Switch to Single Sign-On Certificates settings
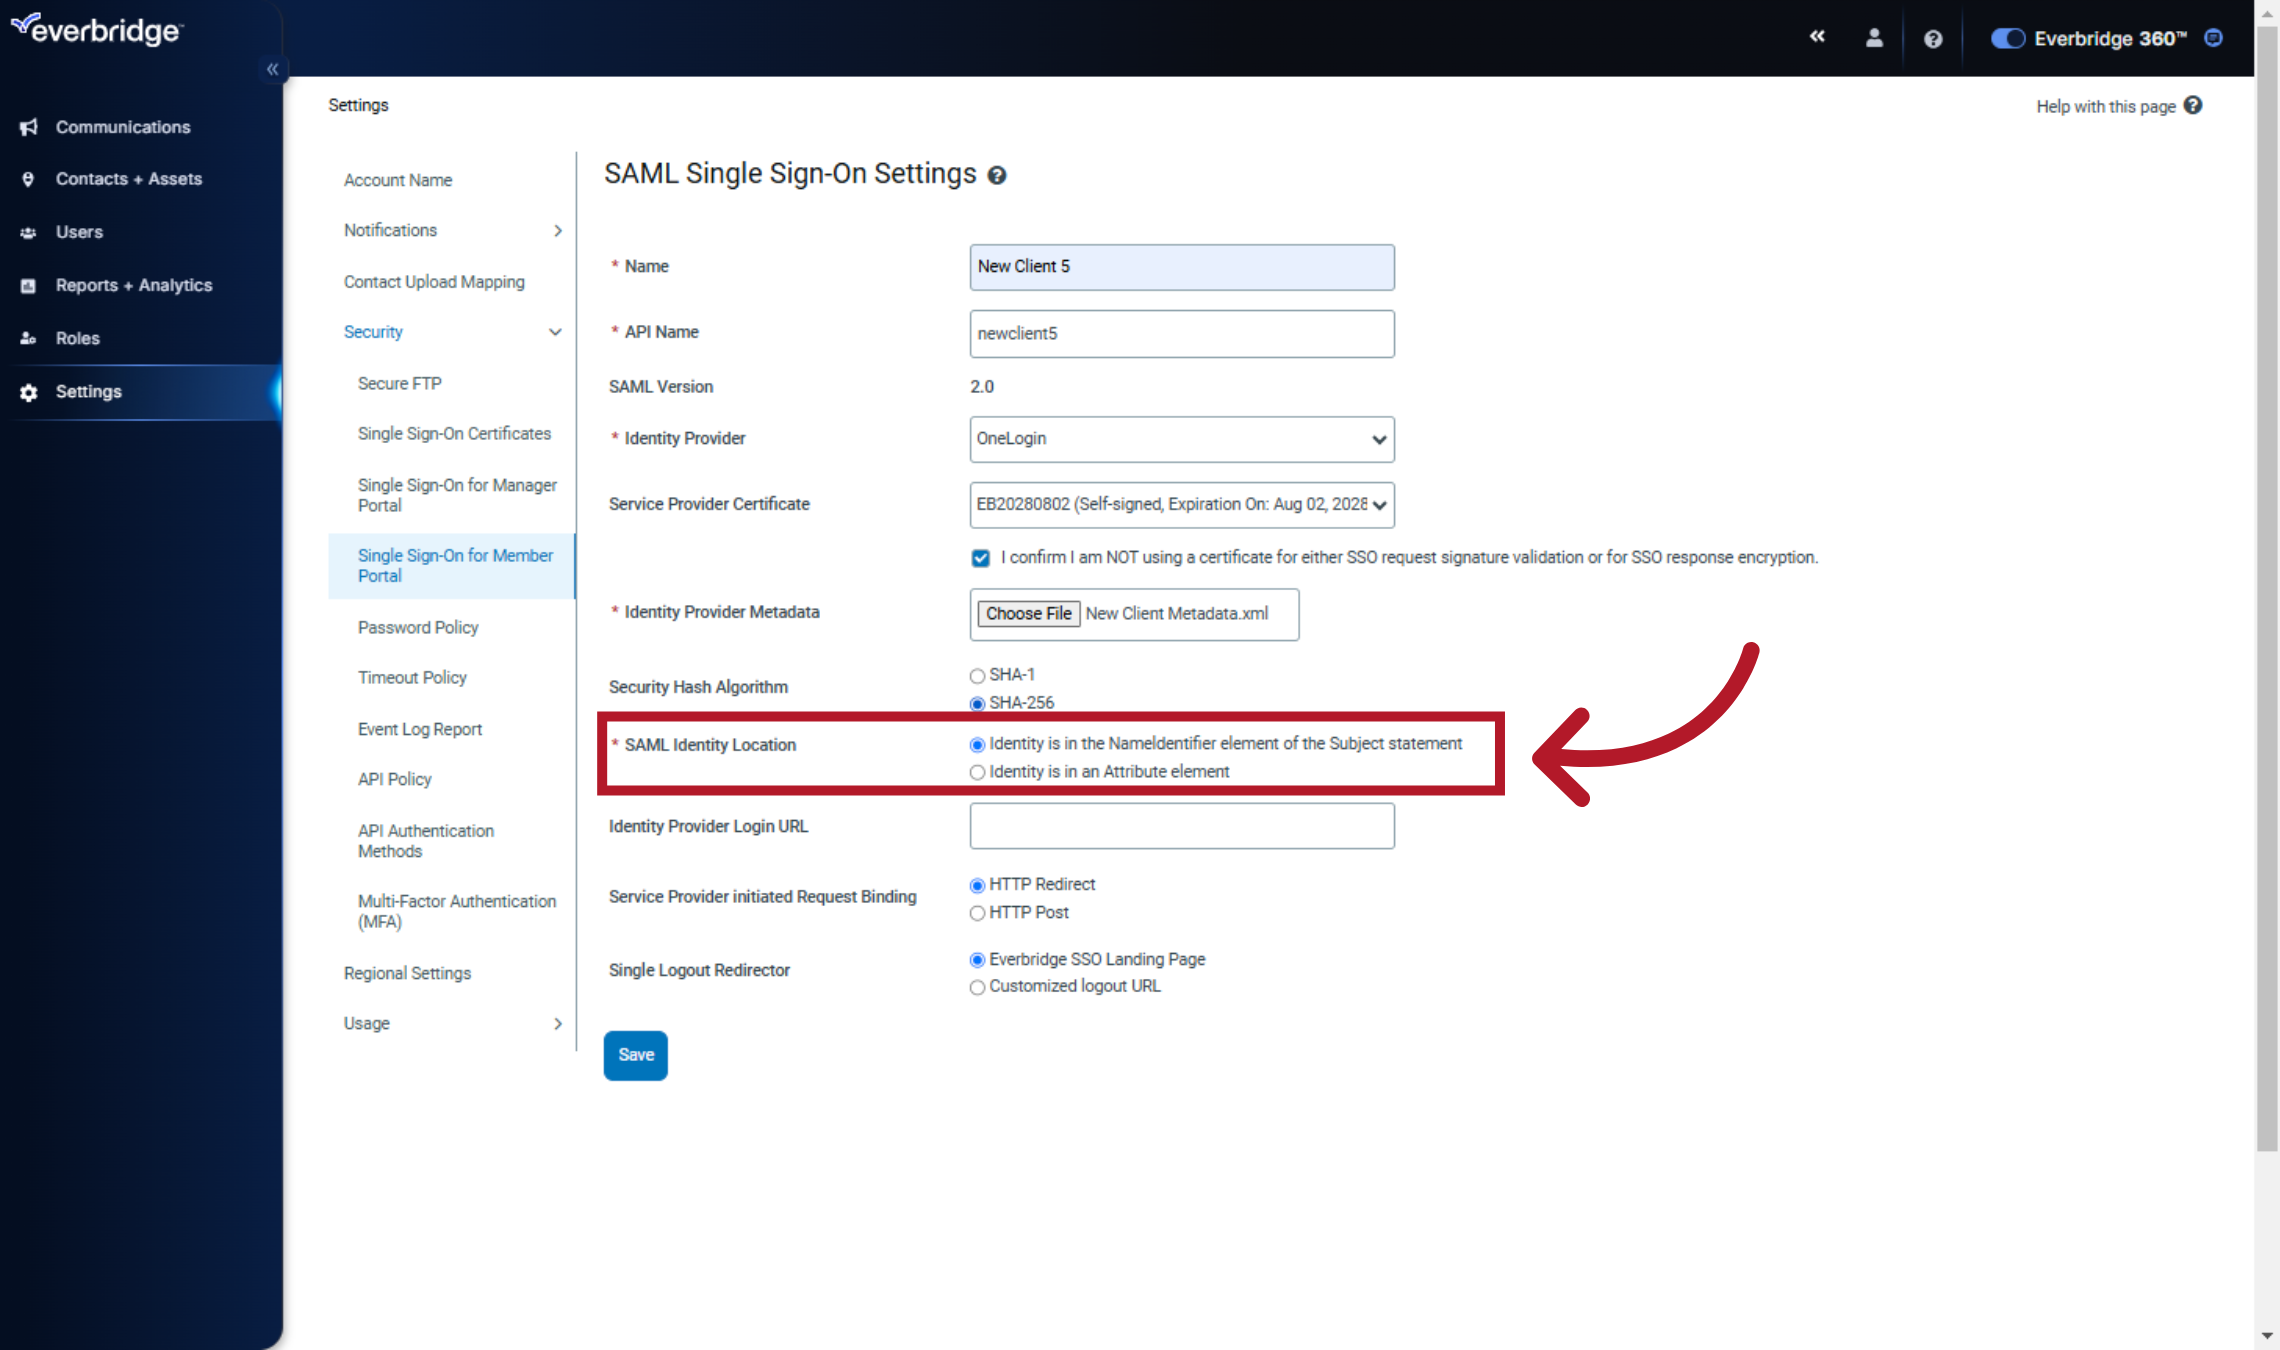Viewport: 2280px width, 1350px height. 454,433
